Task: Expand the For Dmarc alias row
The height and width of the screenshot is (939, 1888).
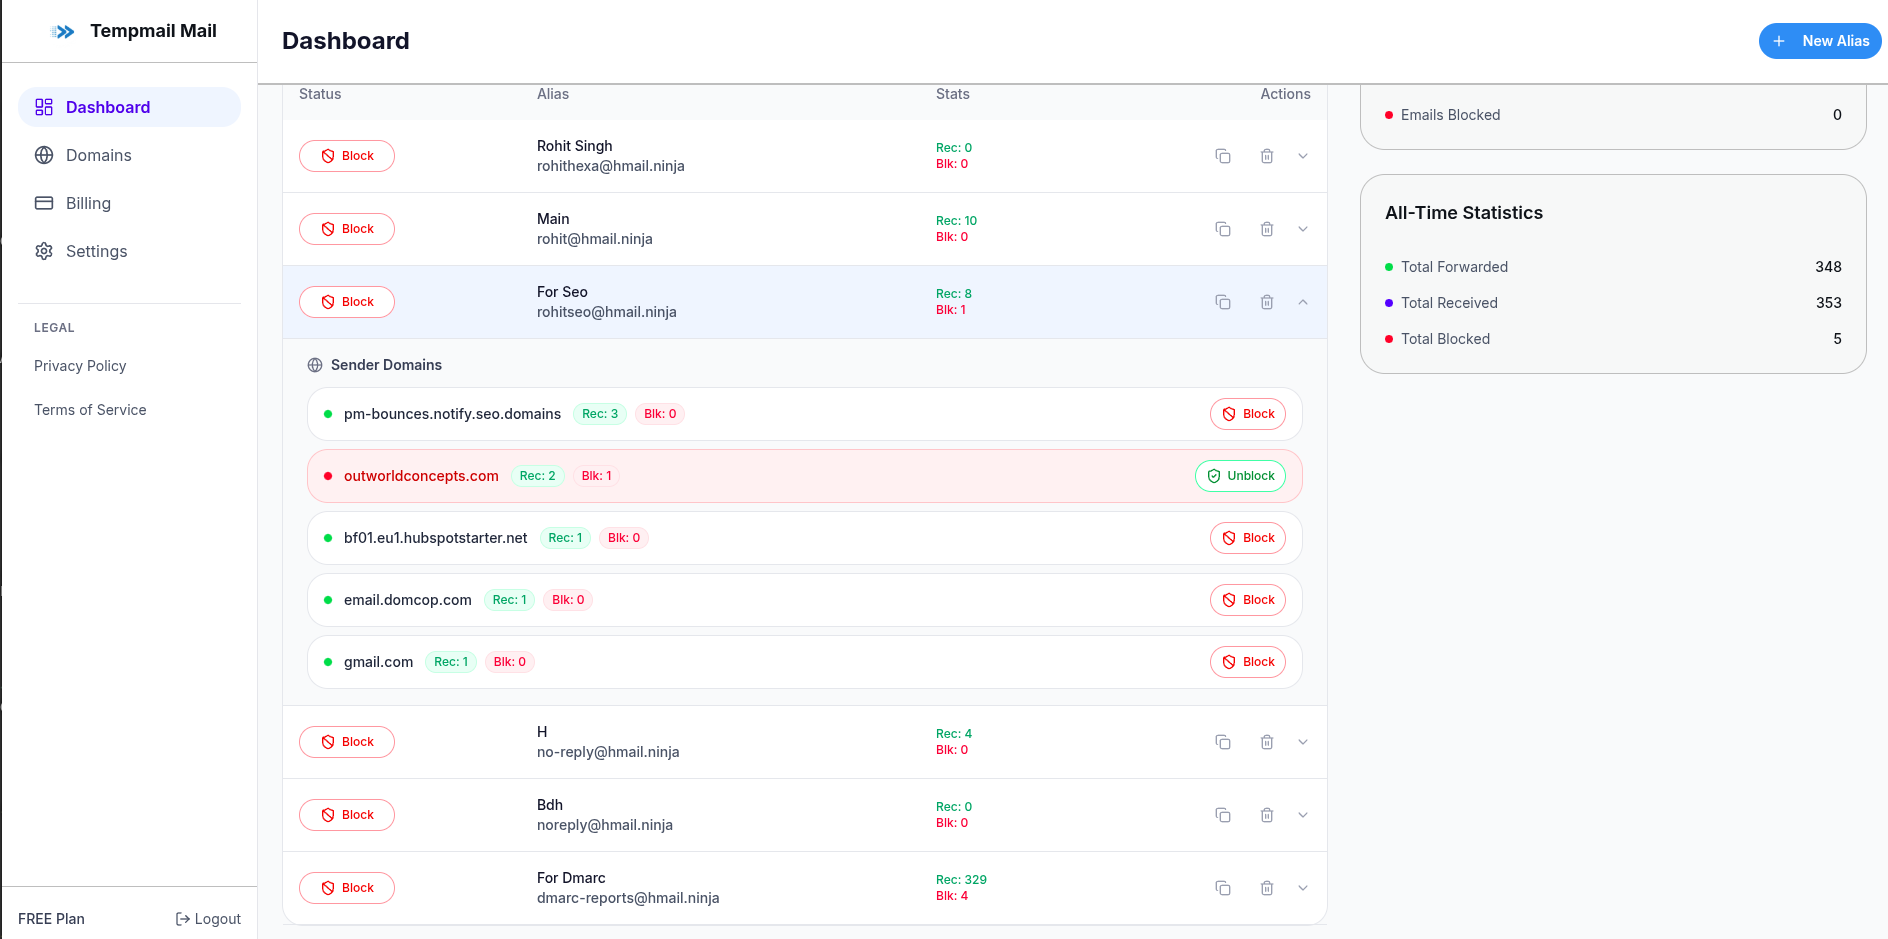Action: coord(1302,888)
